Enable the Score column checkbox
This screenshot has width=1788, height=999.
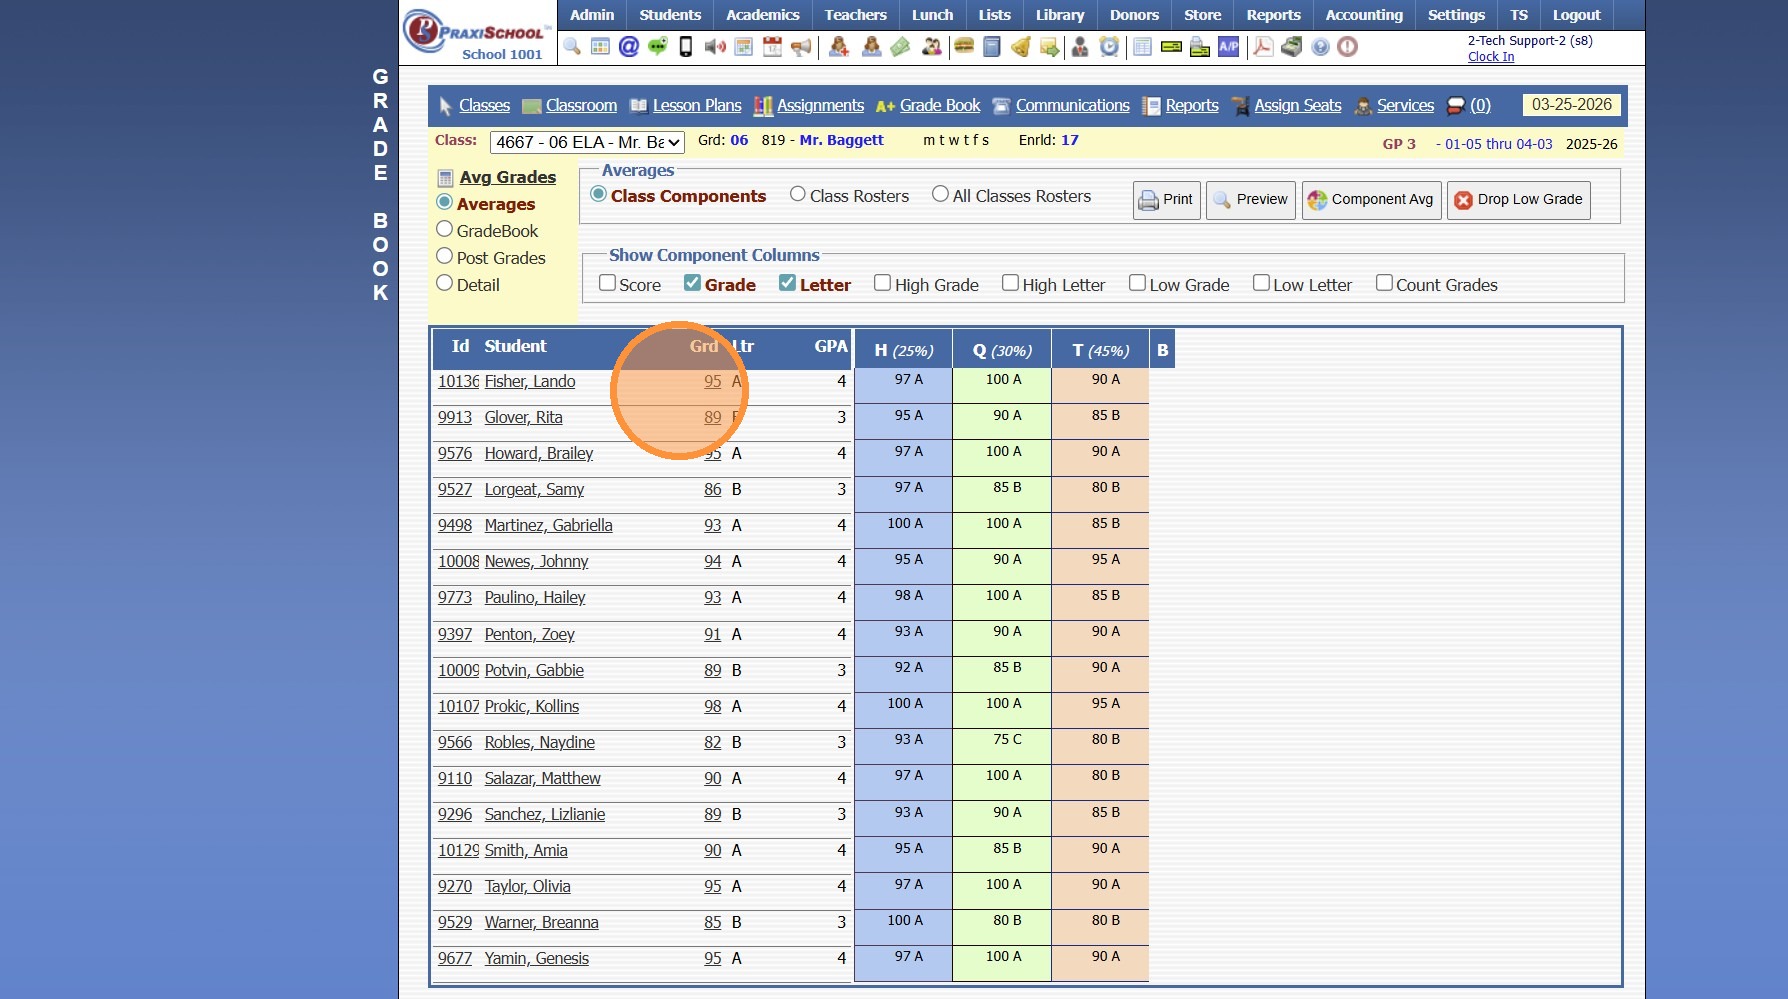(607, 283)
